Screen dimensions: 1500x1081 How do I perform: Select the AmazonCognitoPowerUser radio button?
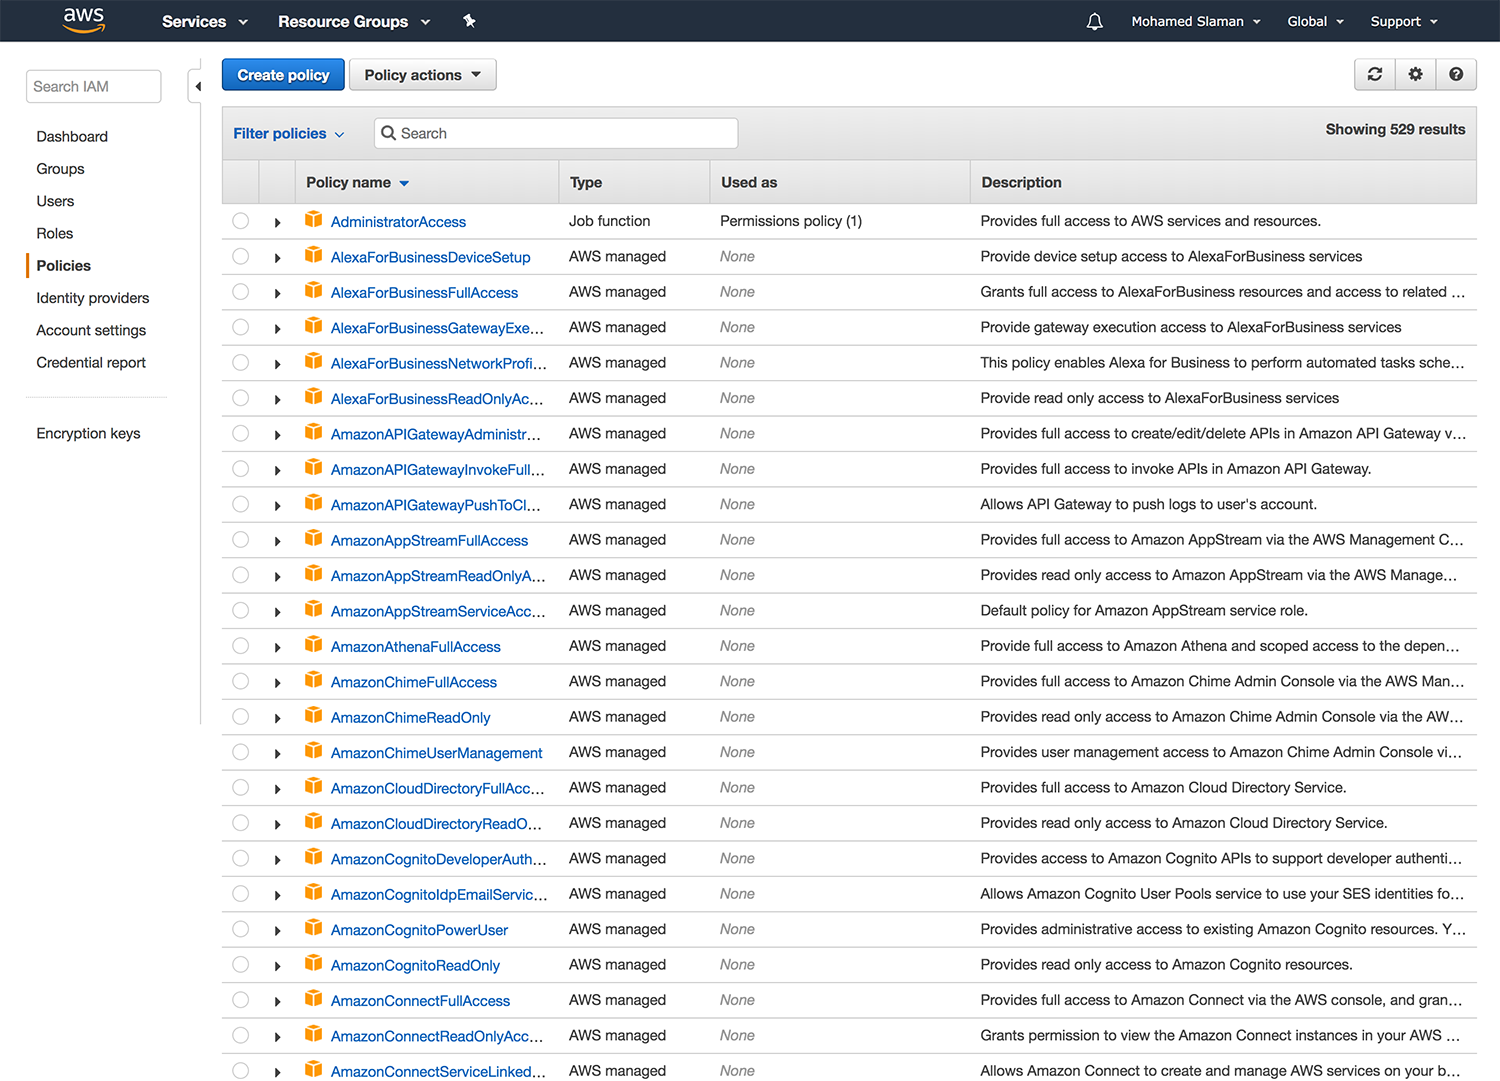[241, 929]
